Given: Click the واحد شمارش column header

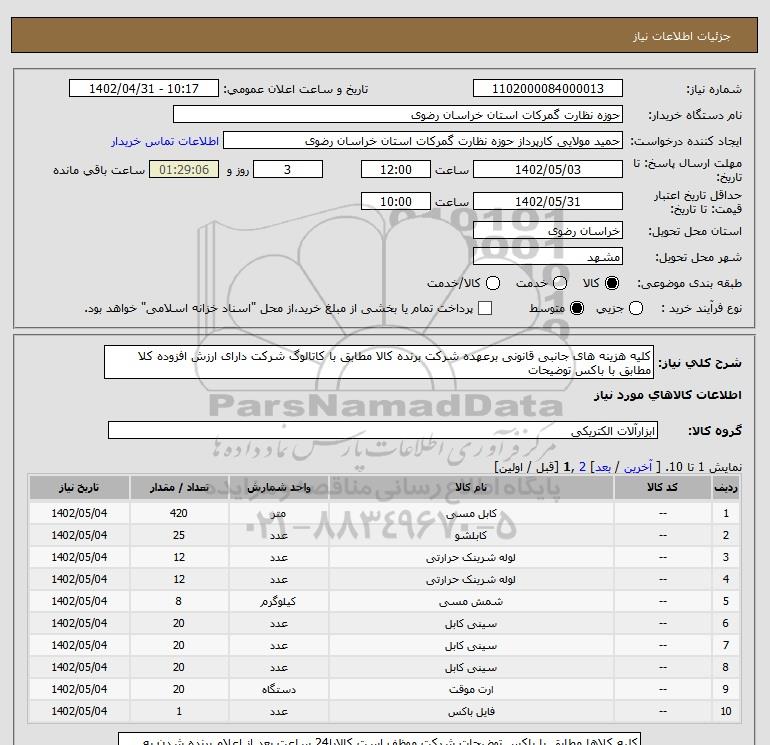Looking at the screenshot, I should [278, 487].
